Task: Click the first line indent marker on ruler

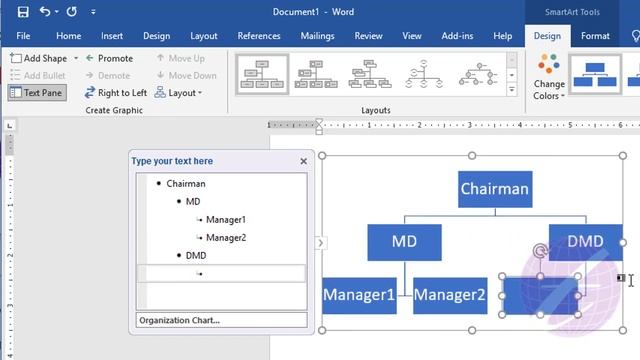Action: pyautogui.click(x=319, y=123)
